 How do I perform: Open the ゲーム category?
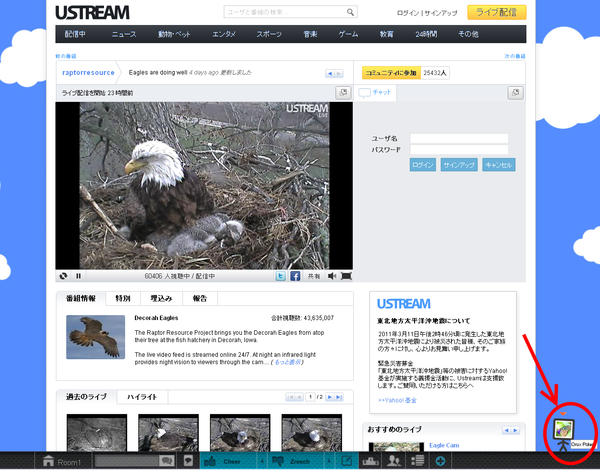pyautogui.click(x=348, y=34)
